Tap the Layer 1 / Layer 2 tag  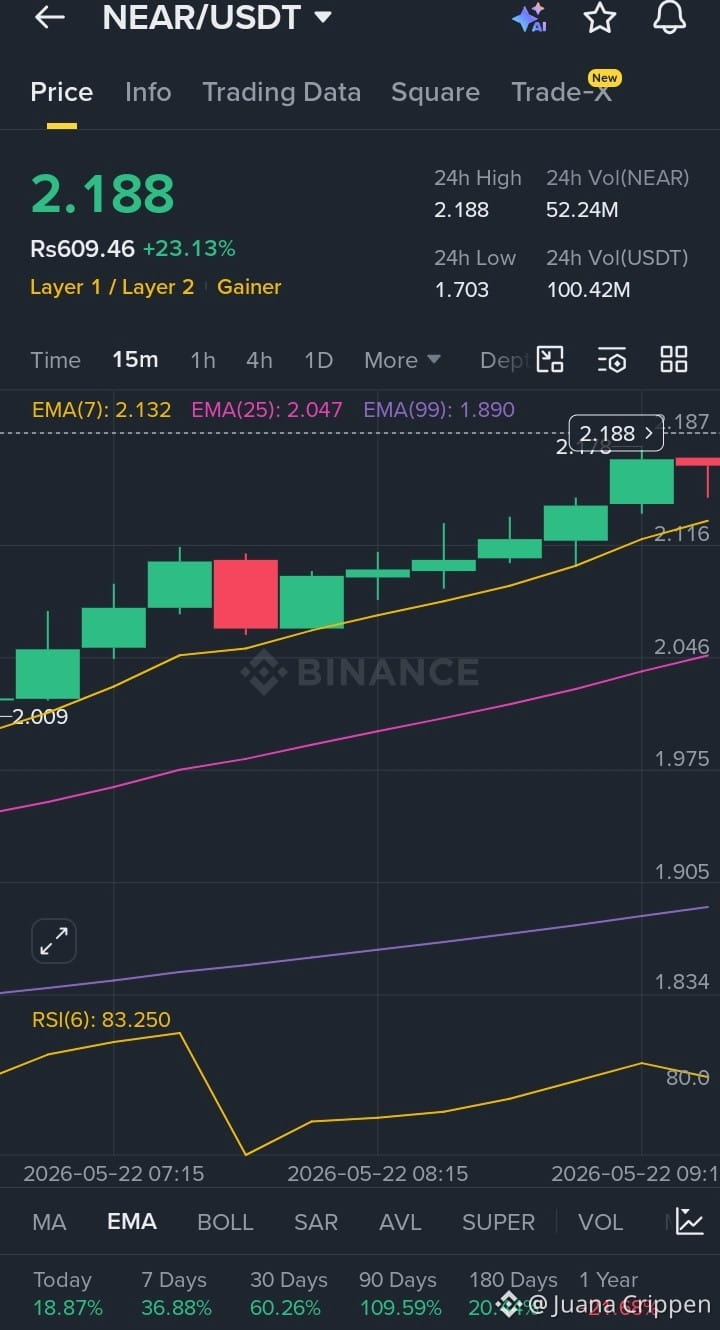click(112, 287)
